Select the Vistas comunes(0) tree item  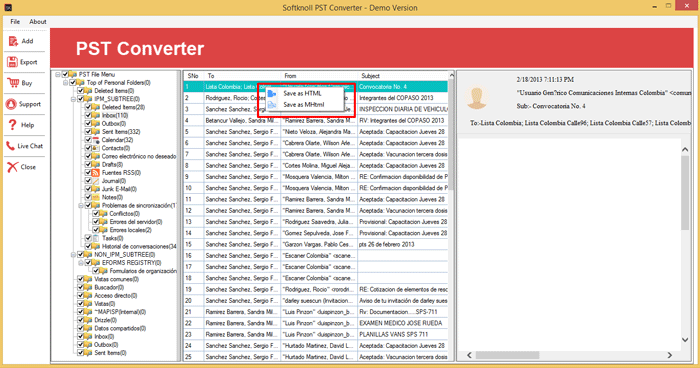coord(116,280)
